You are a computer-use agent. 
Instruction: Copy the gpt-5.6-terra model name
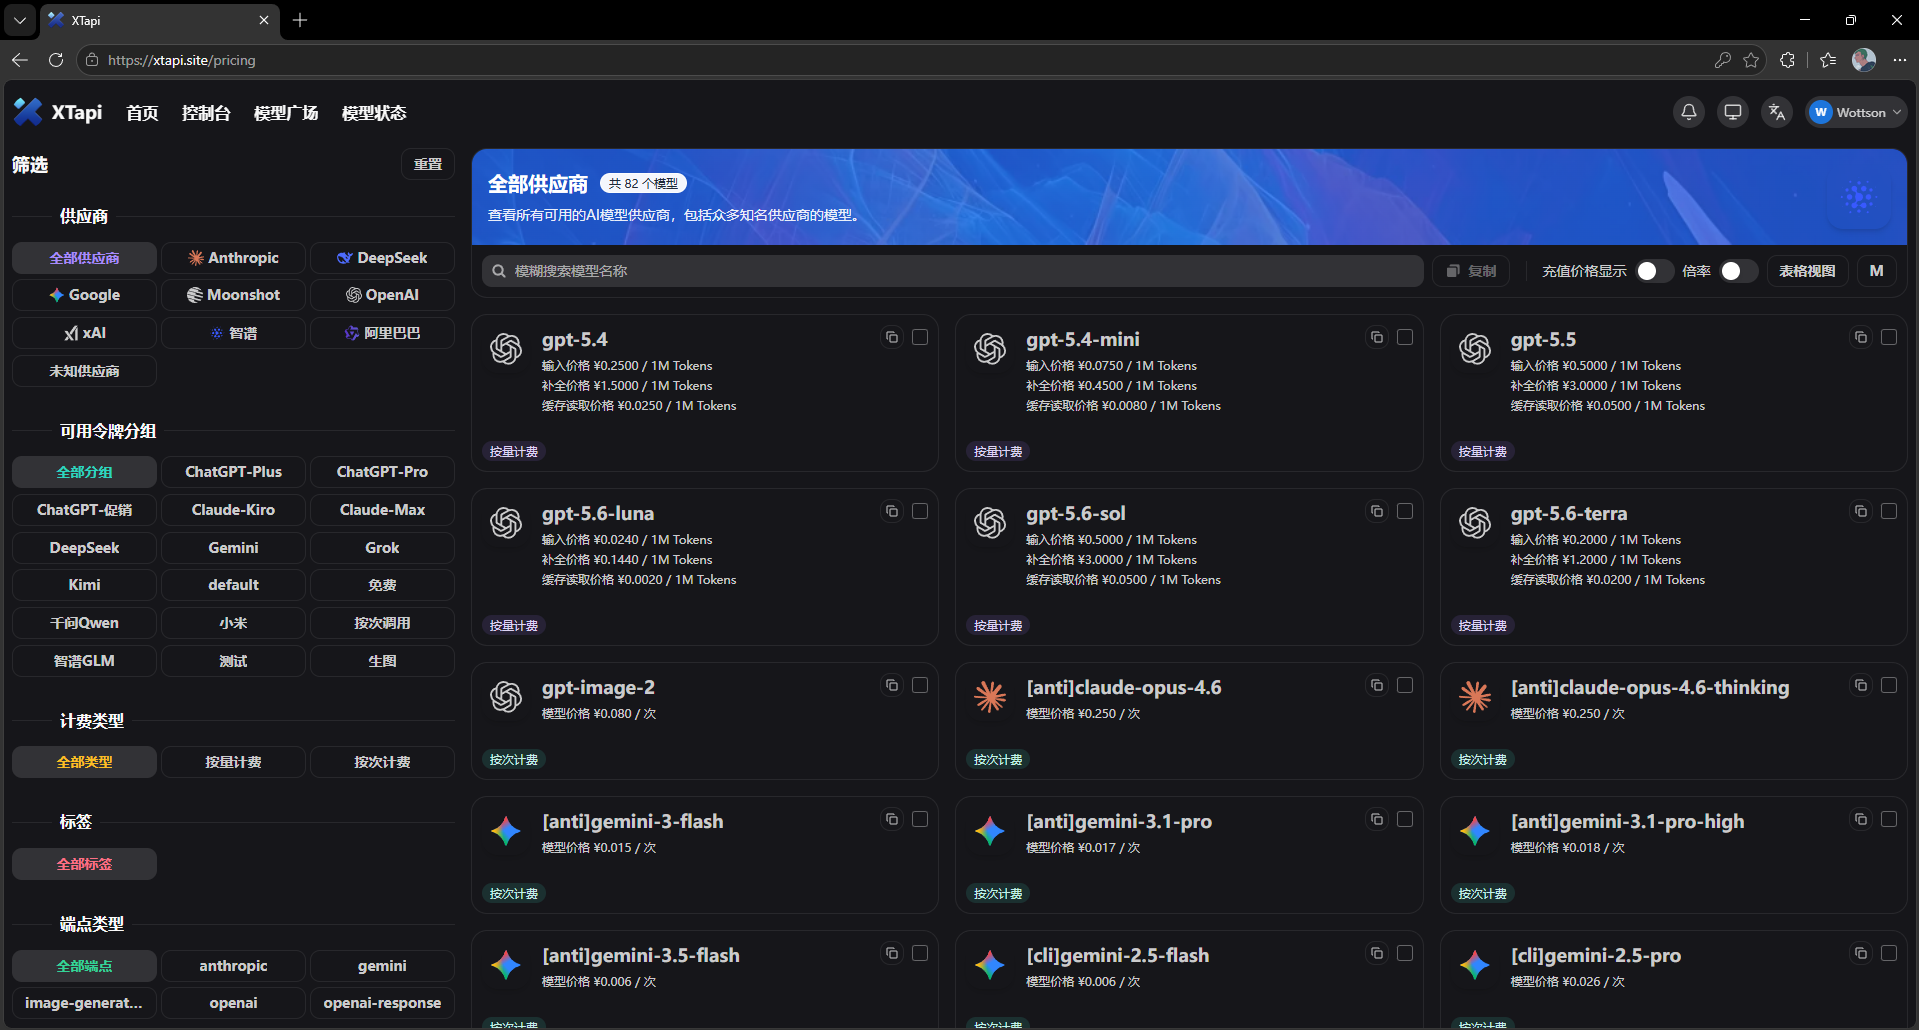coord(1861,511)
